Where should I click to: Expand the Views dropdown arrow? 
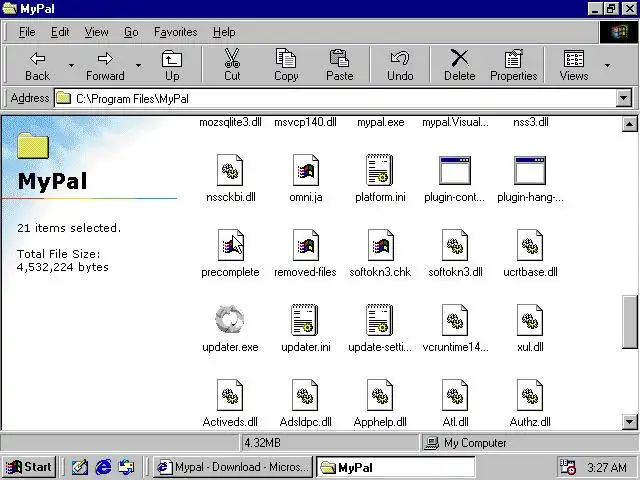pyautogui.click(x=607, y=65)
